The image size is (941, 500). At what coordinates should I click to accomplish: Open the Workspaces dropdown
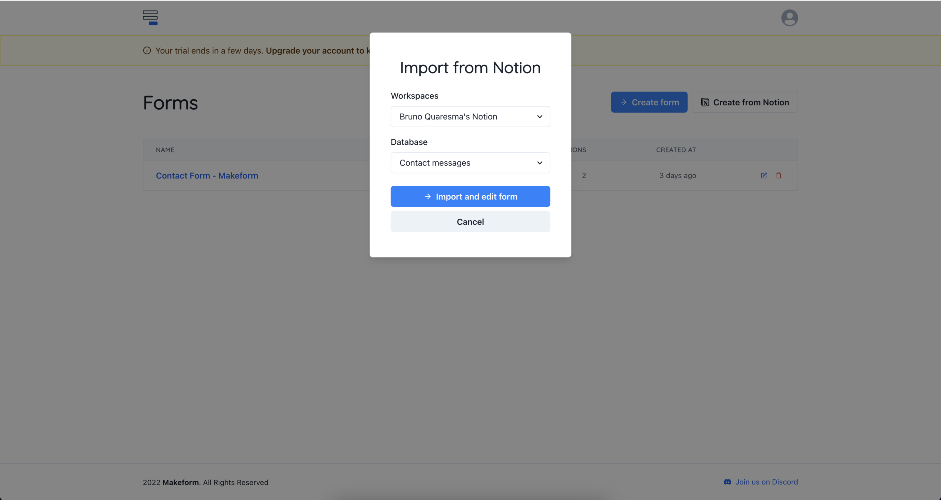point(470,116)
